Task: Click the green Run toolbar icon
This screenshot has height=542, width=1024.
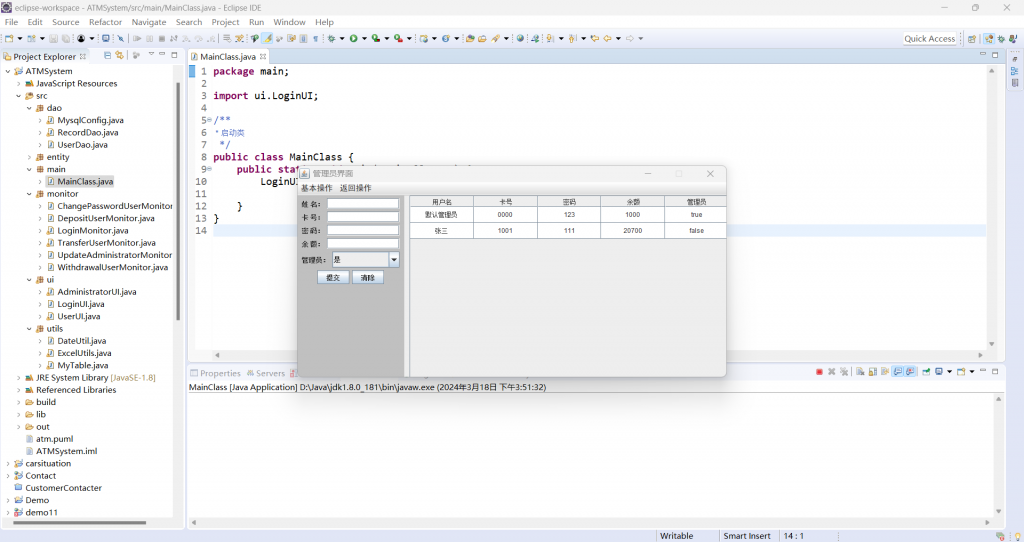Action: pyautogui.click(x=352, y=39)
